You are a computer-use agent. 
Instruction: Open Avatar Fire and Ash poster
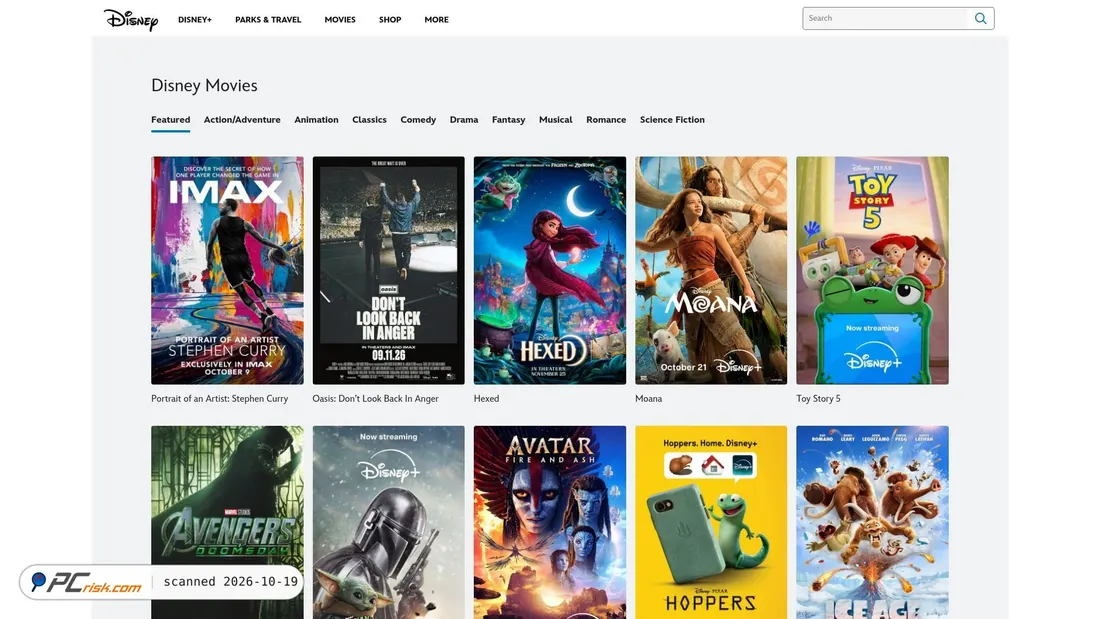[550, 522]
